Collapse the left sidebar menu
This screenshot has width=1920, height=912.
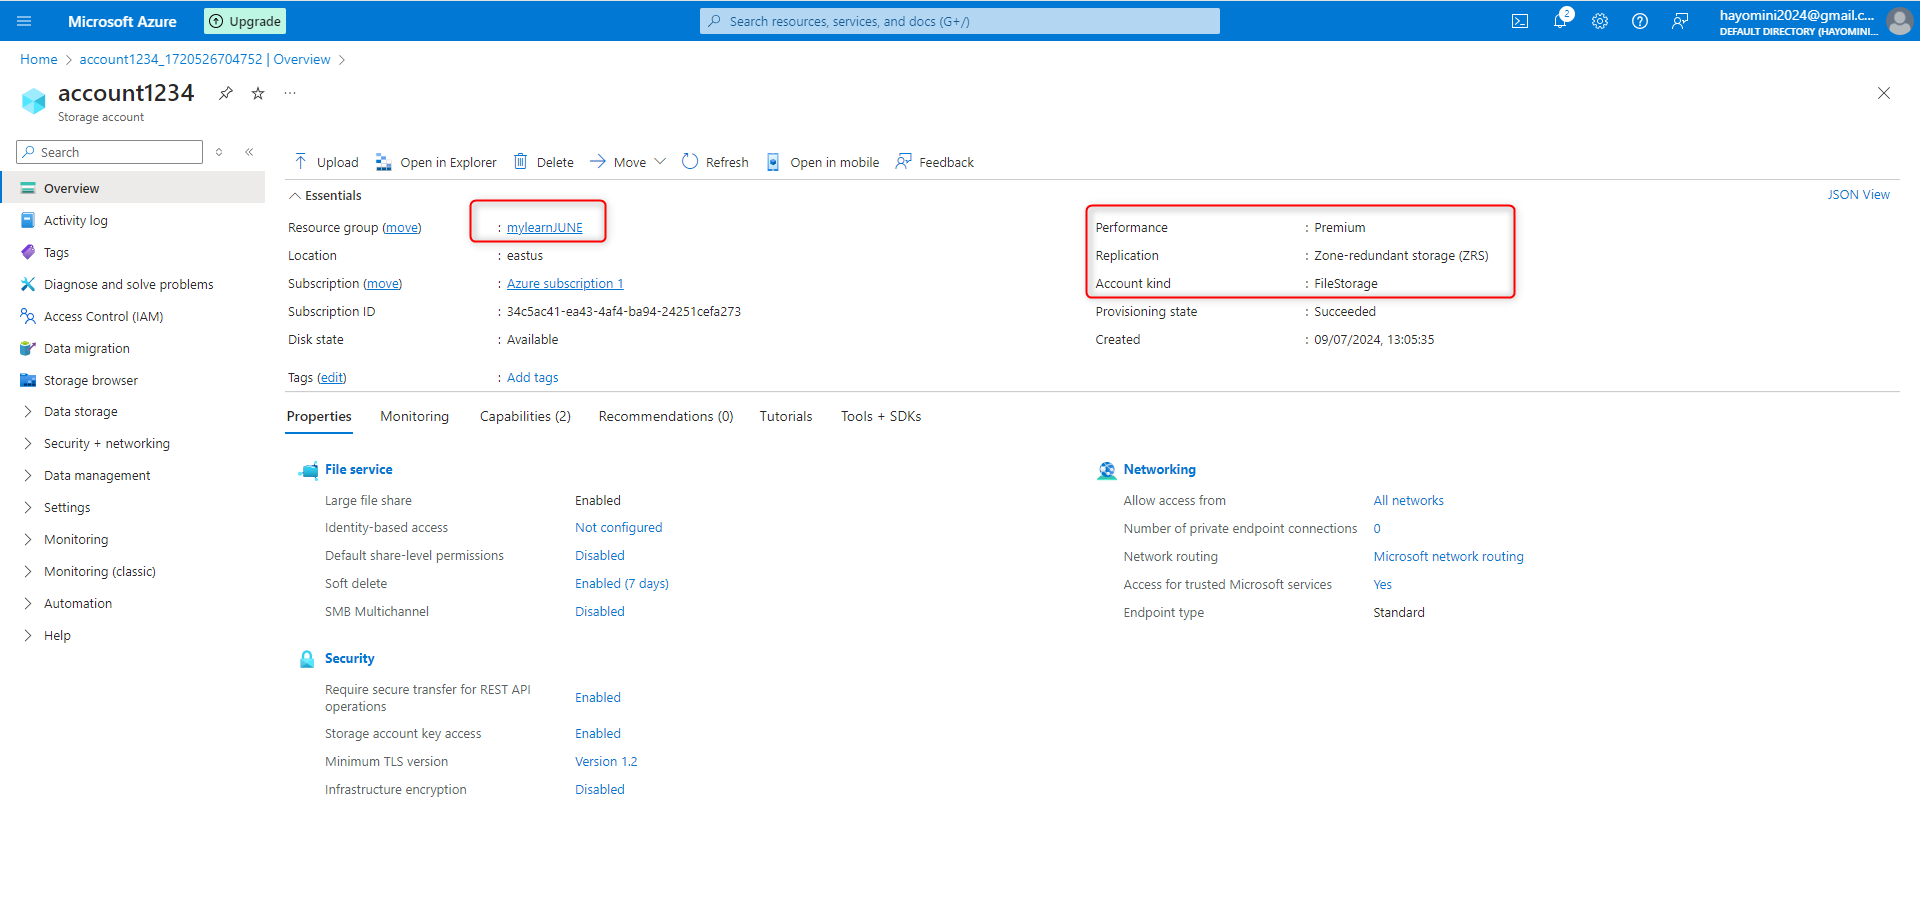(x=249, y=152)
